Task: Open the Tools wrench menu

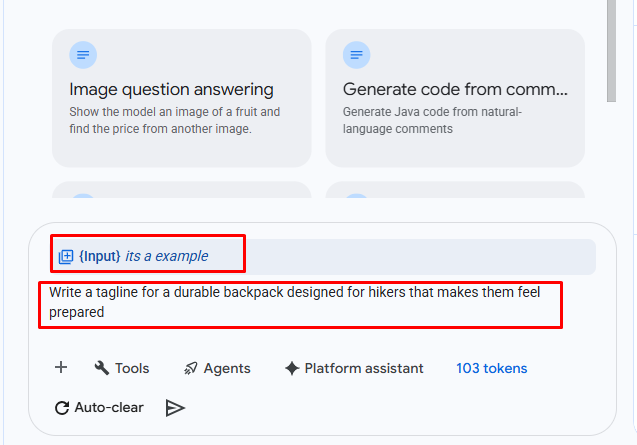Action: (122, 368)
